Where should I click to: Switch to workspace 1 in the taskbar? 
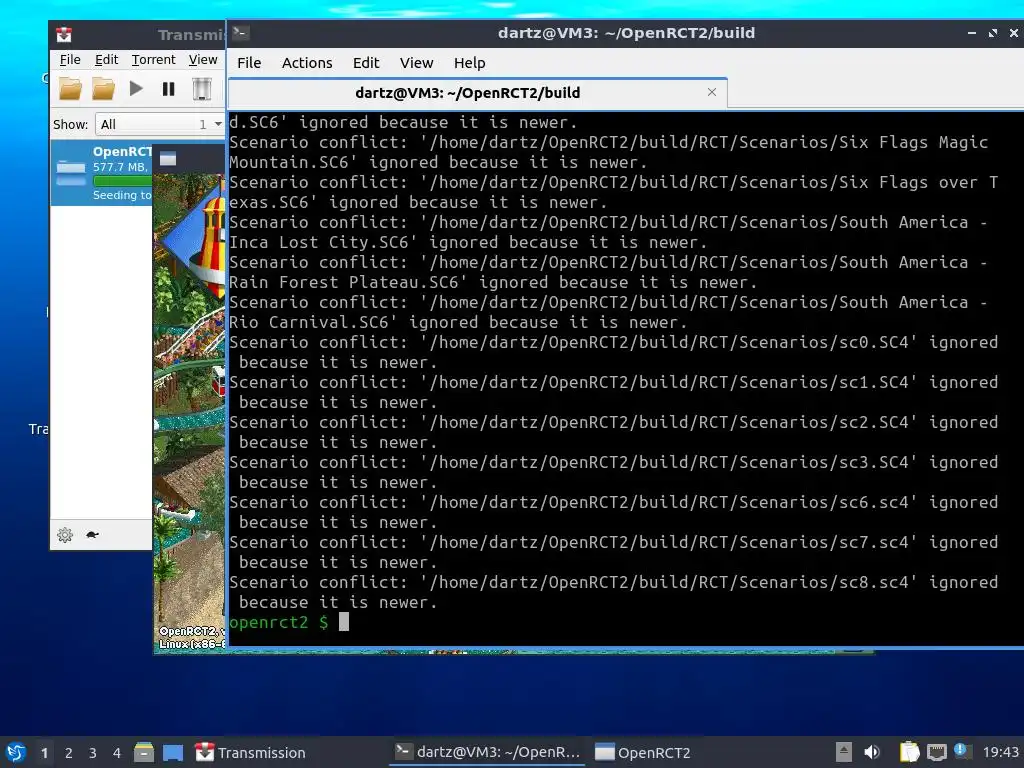coord(44,753)
